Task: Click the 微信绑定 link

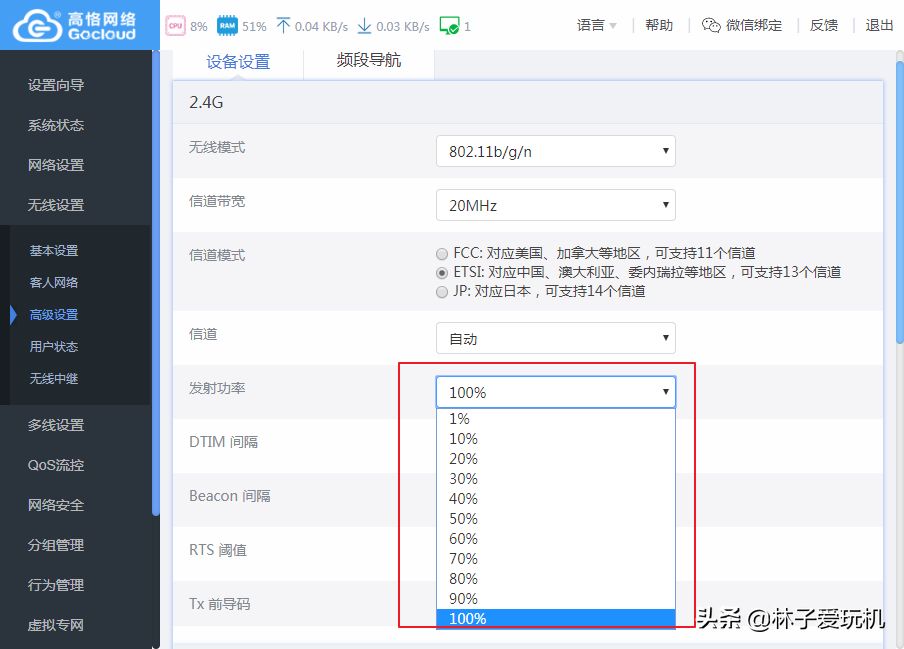Action: click(754, 25)
